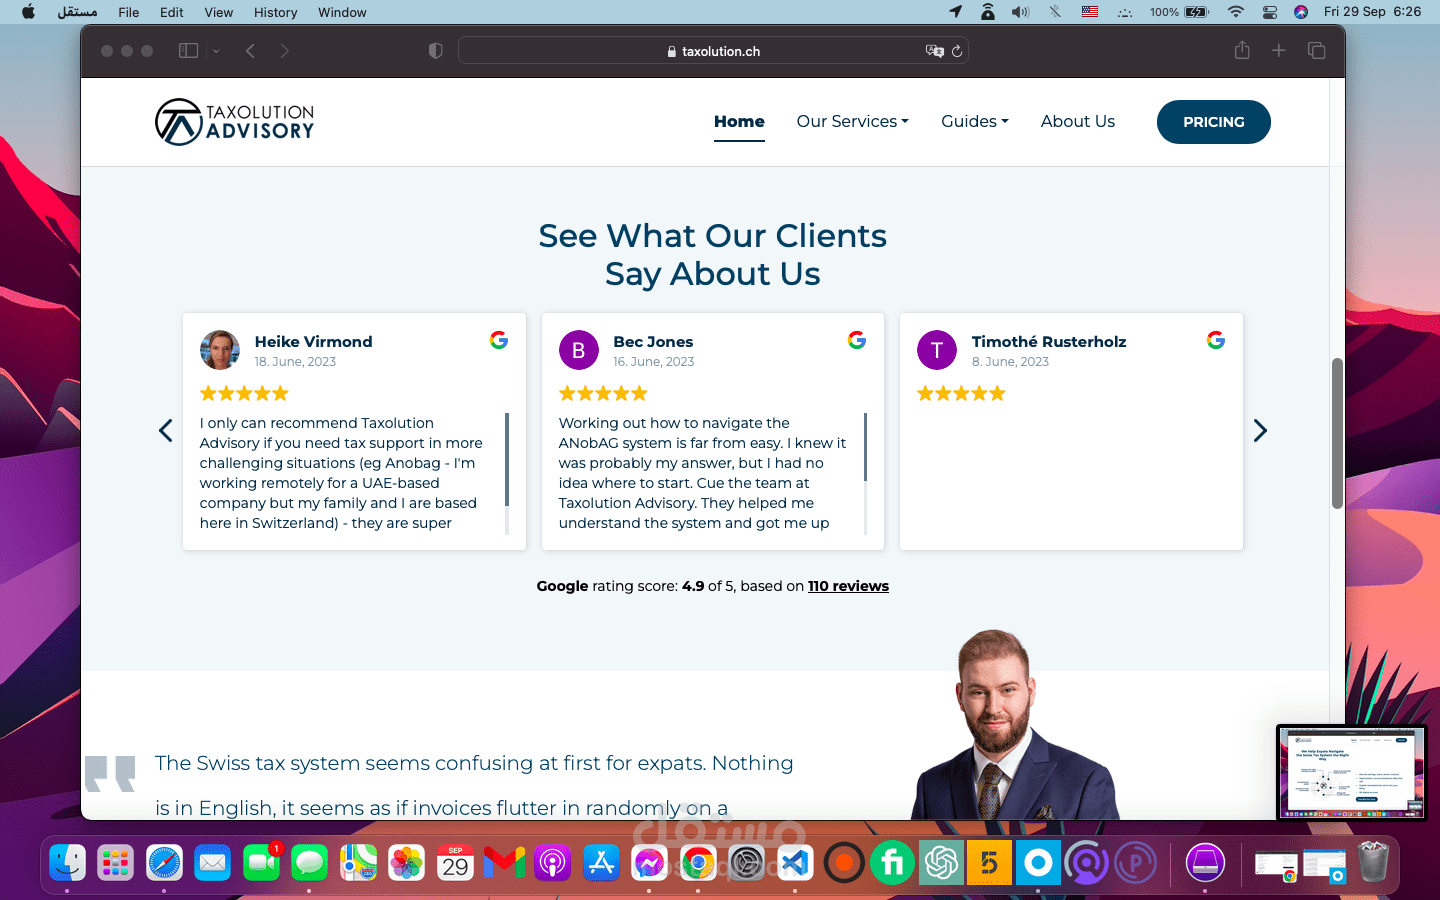The height and width of the screenshot is (900, 1440).
Task: Click the scrollbar inside Heike Virmond's review
Action: (x=507, y=460)
